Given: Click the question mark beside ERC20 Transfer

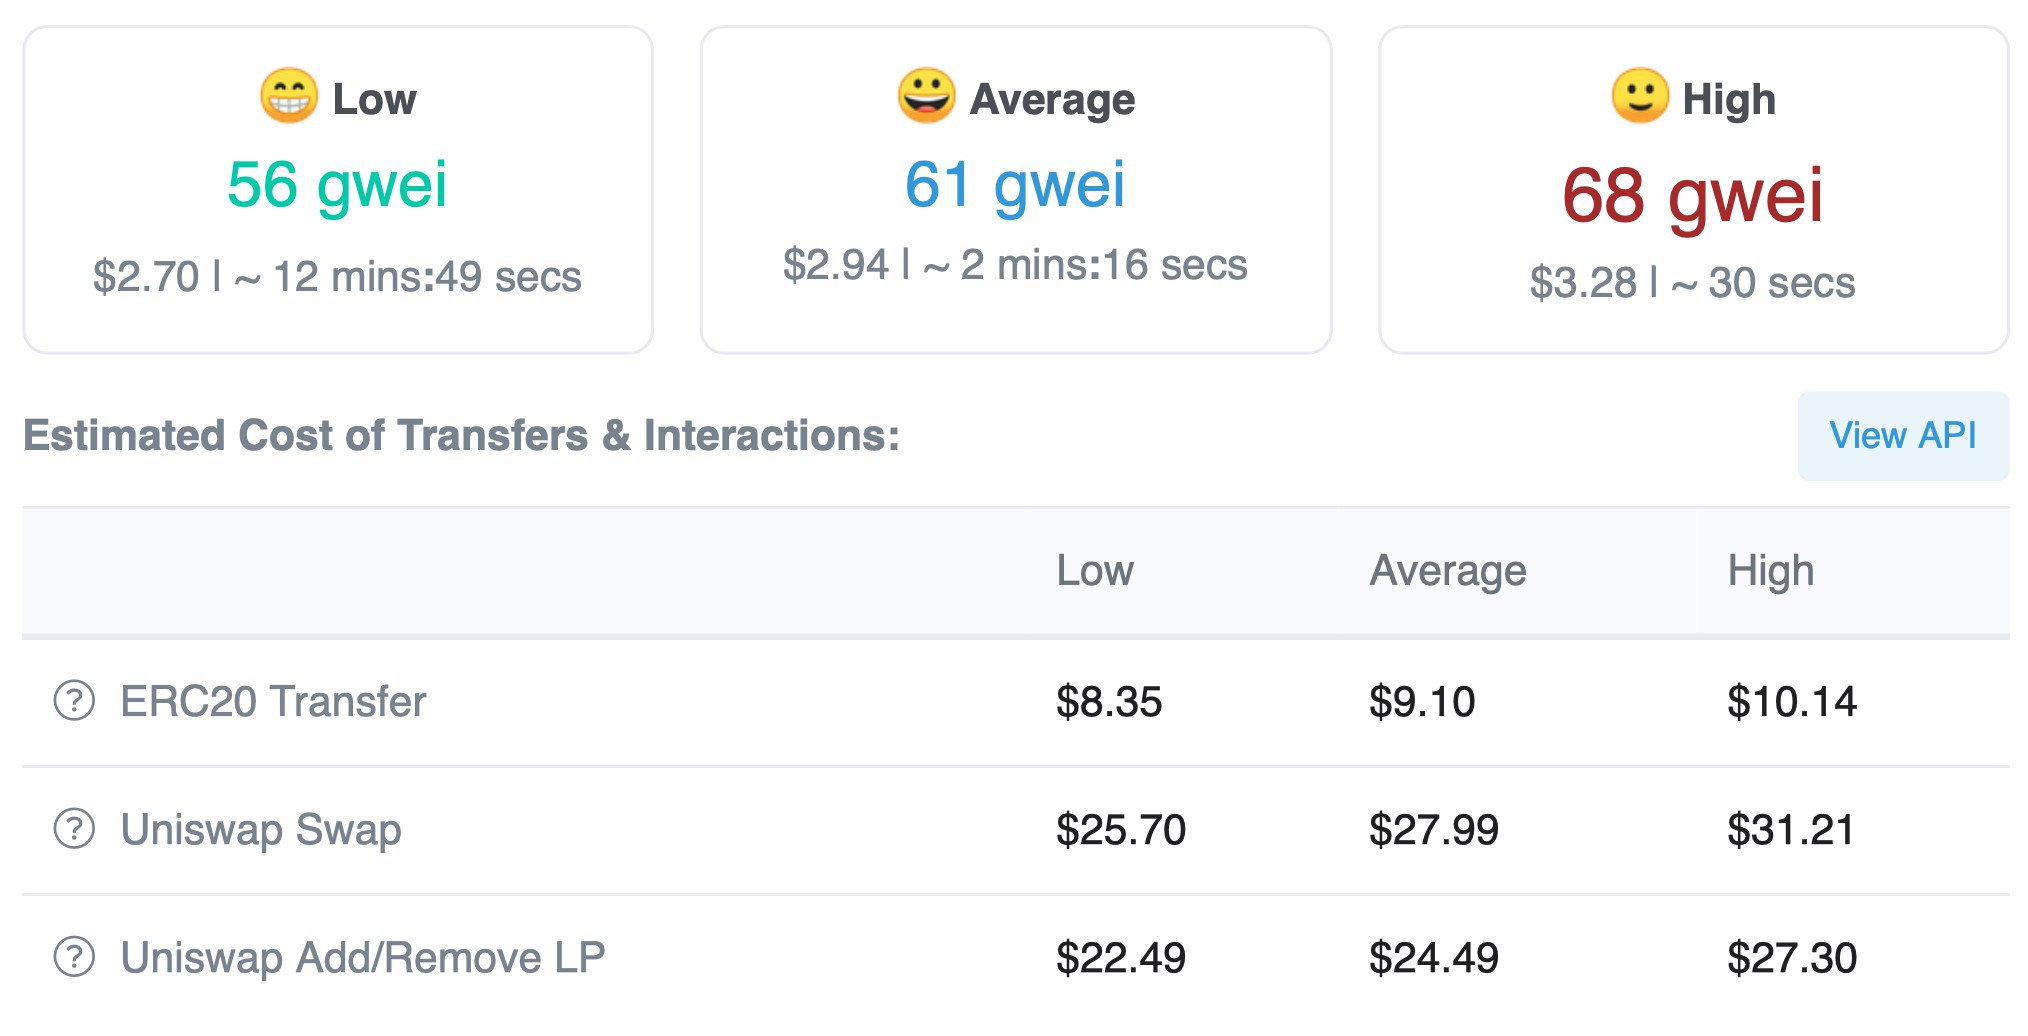Looking at the screenshot, I should 74,701.
